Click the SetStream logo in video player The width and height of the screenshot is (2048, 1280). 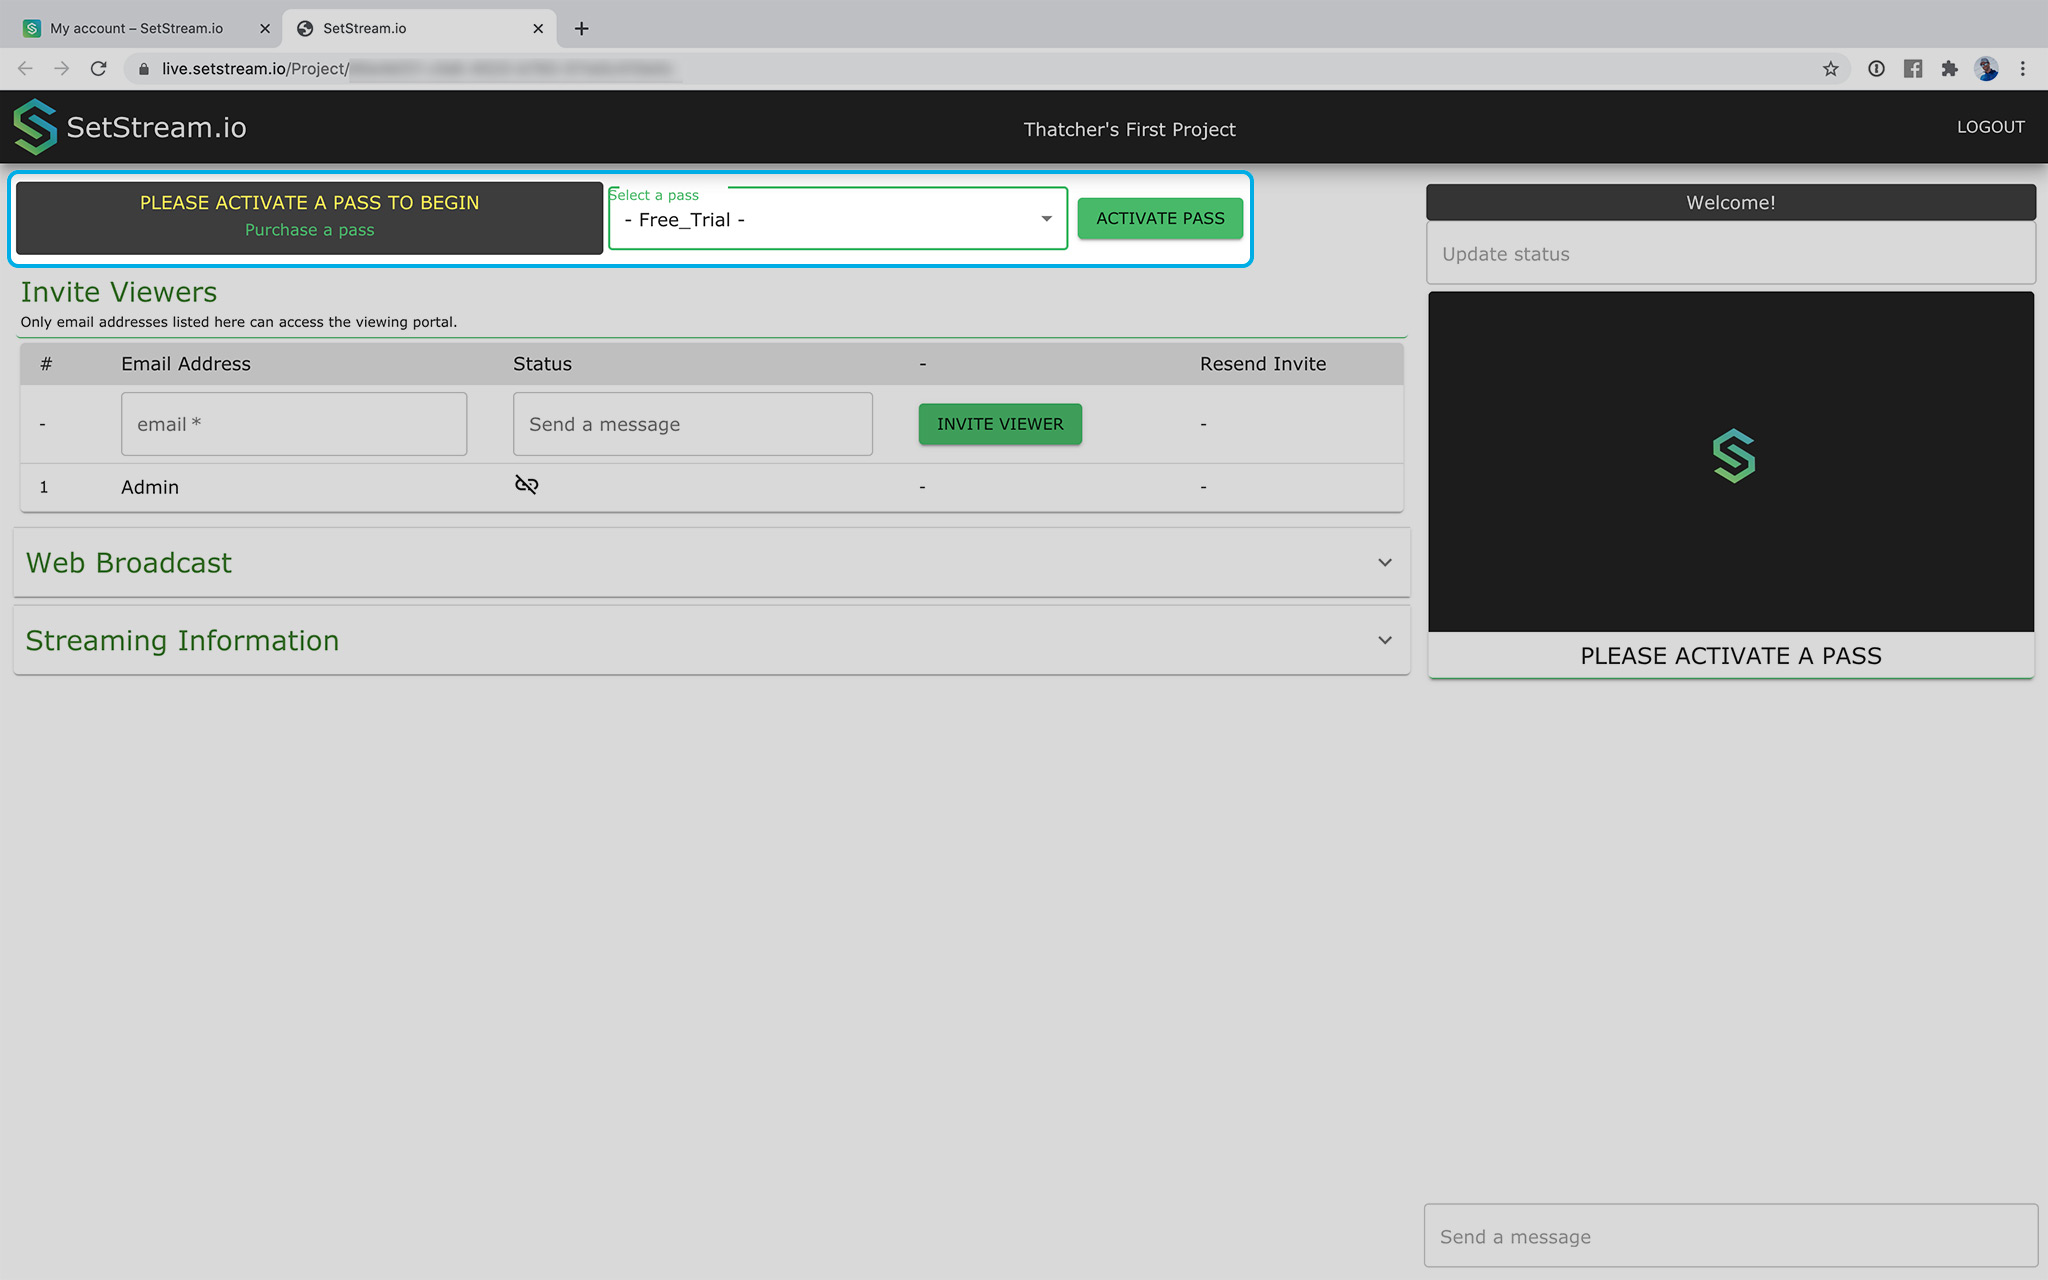pyautogui.click(x=1733, y=456)
